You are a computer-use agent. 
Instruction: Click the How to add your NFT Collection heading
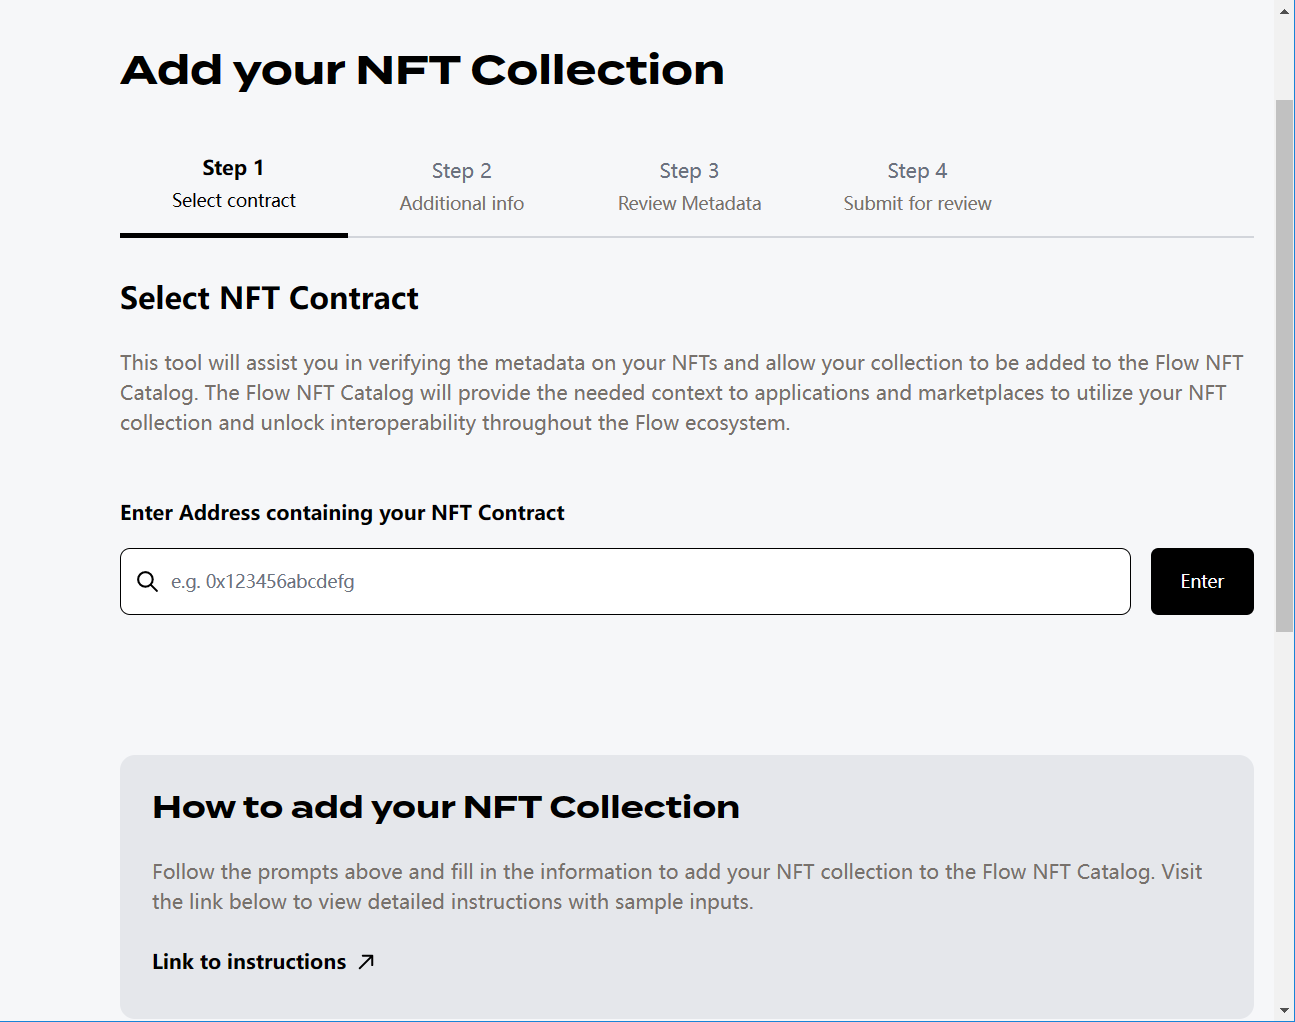point(446,807)
